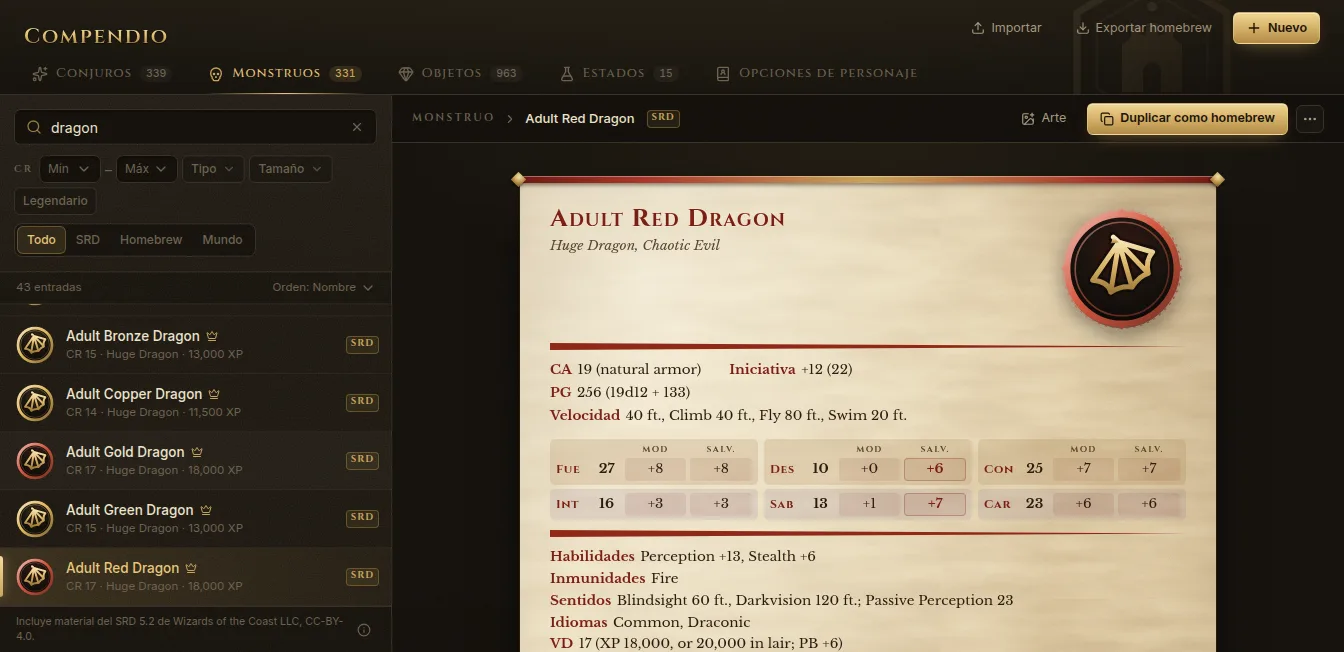Click the '43 entradas' count text
This screenshot has height=652, width=1344.
point(49,288)
